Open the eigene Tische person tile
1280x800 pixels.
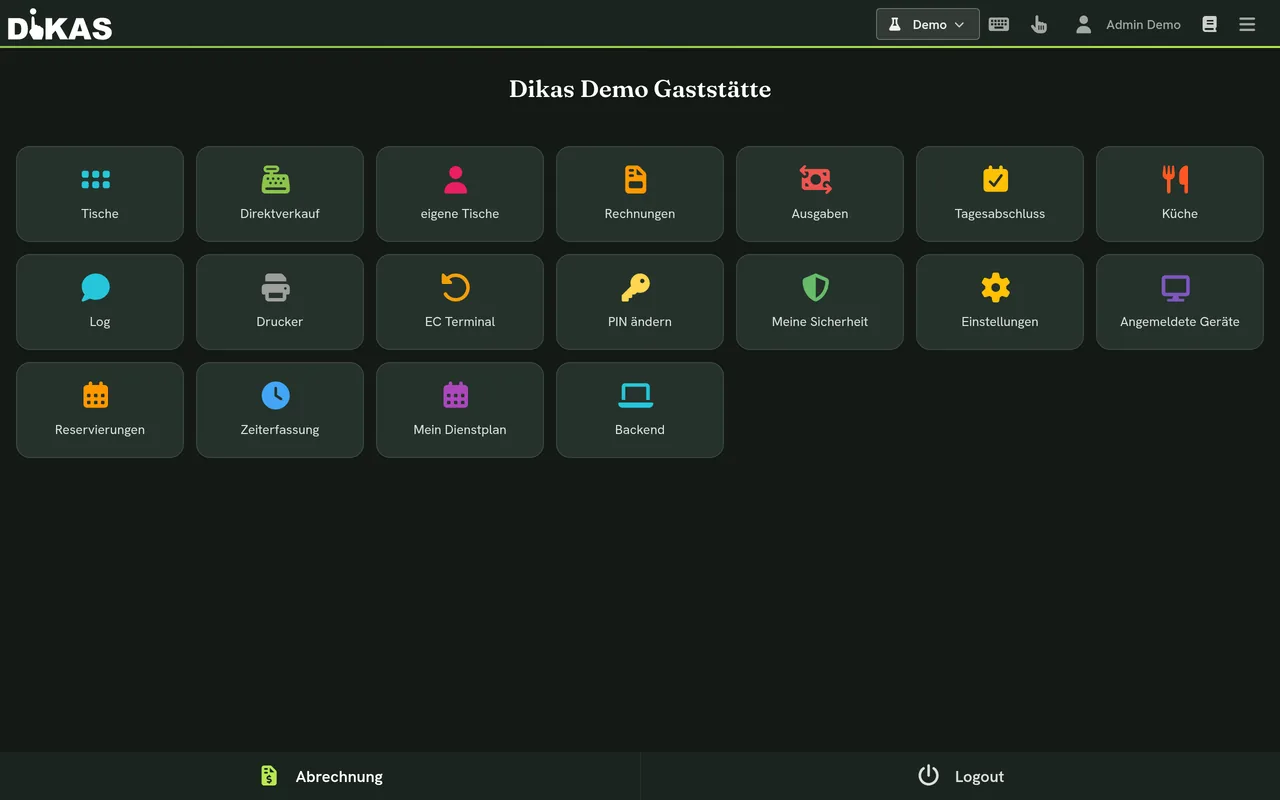pos(460,194)
